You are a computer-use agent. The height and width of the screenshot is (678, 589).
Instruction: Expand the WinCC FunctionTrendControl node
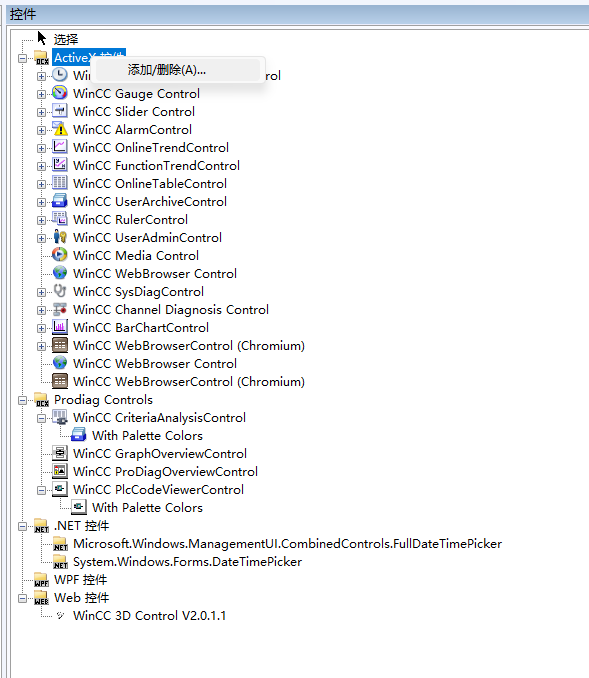[x=41, y=166]
